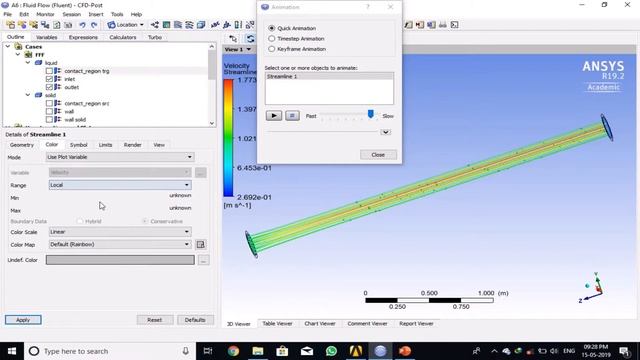Close the Animation dialog with Close button
This screenshot has width=640, height=360.
(378, 155)
